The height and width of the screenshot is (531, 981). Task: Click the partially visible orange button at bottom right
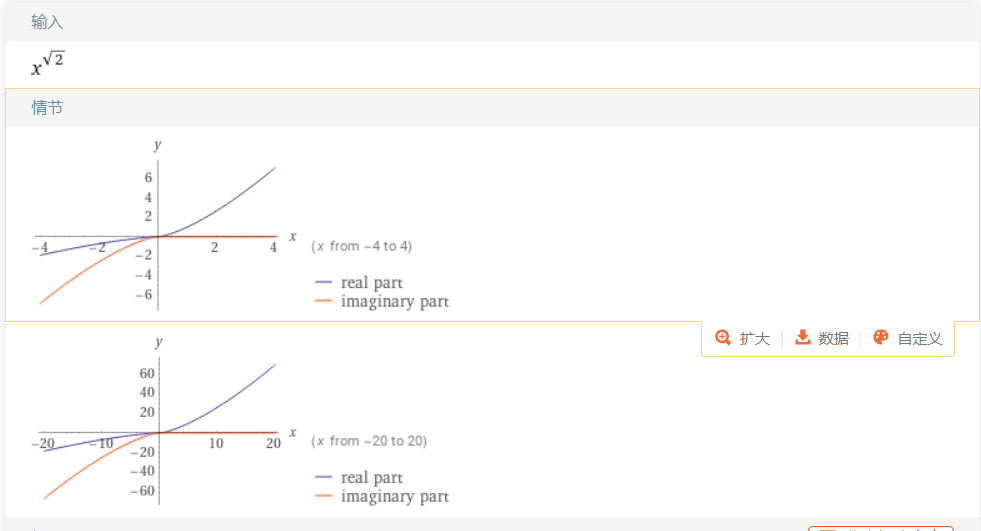pyautogui.click(x=881, y=528)
